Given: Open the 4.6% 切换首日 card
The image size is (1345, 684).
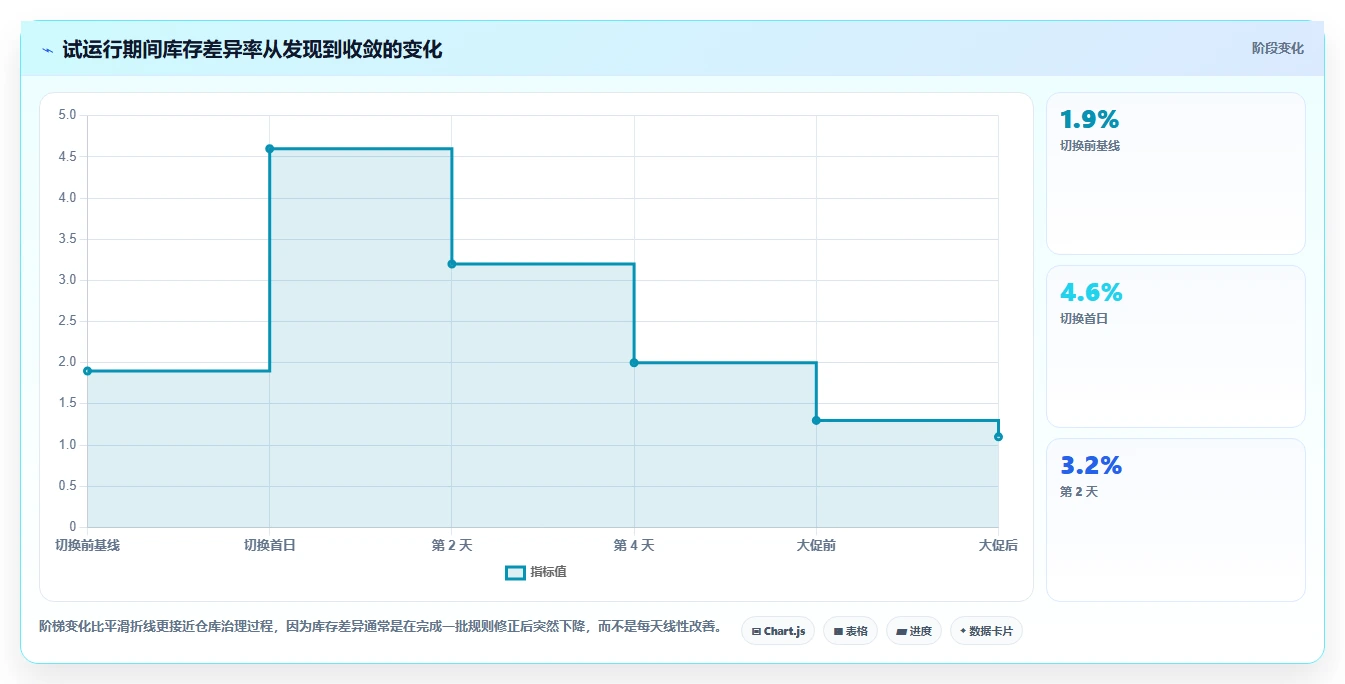Looking at the screenshot, I should (x=1176, y=347).
